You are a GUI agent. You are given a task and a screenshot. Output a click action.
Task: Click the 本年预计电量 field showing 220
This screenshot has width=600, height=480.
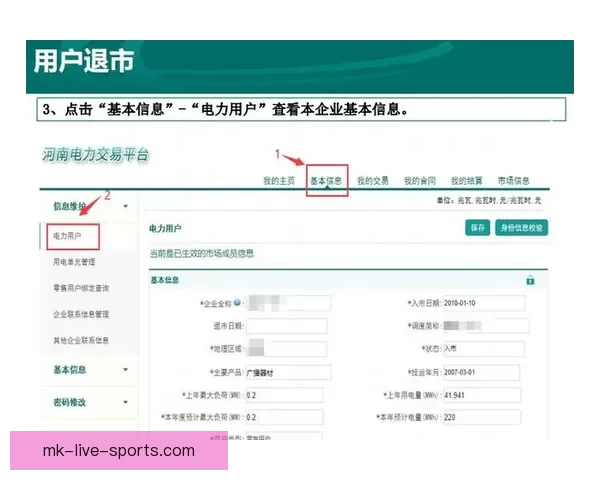point(482,417)
